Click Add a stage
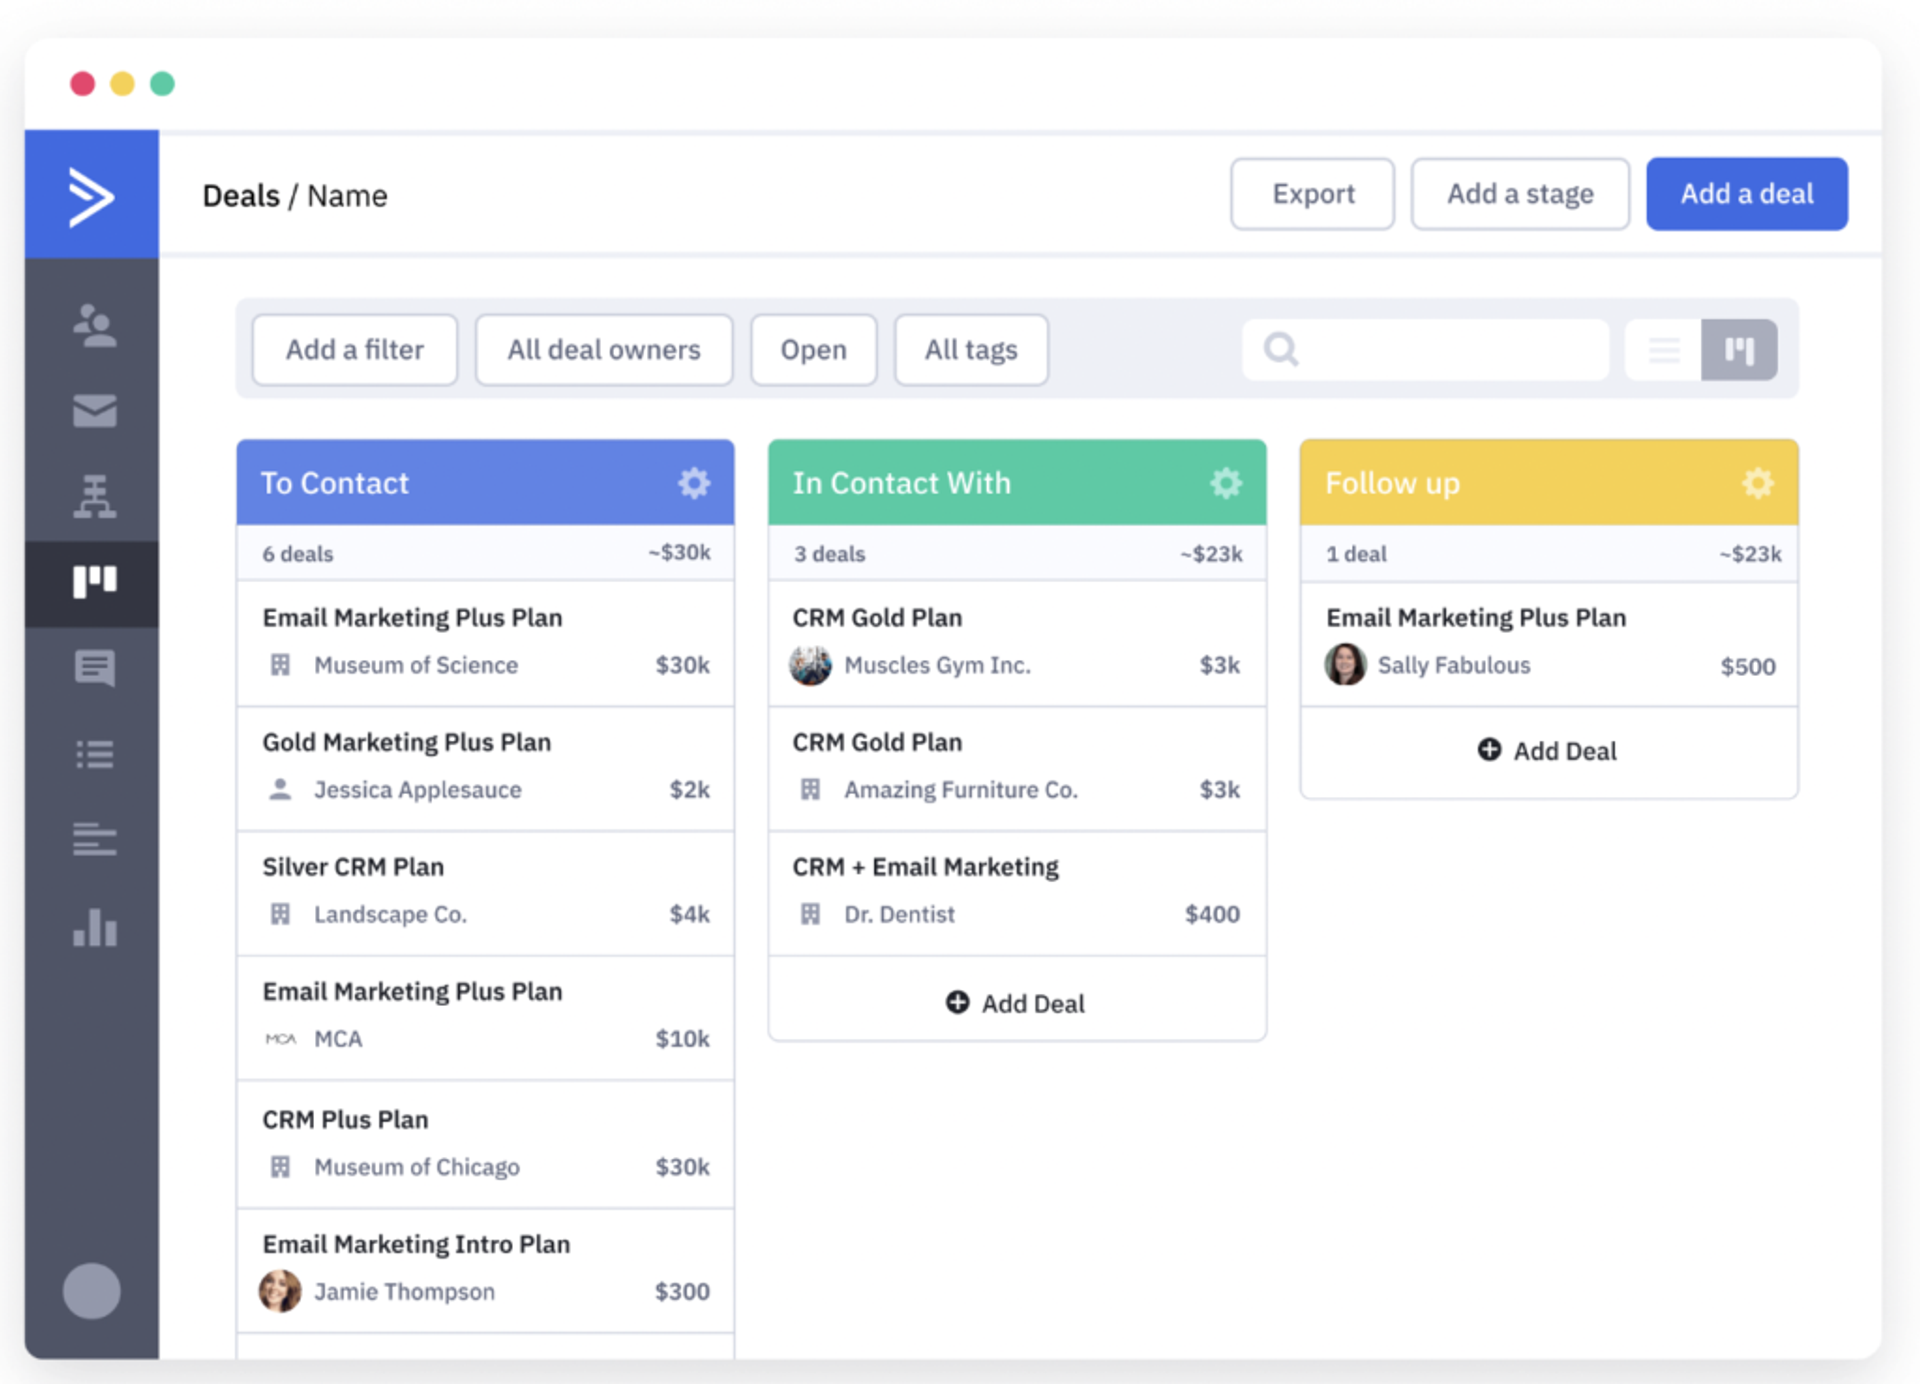Viewport: 1920px width, 1384px height. pos(1520,194)
